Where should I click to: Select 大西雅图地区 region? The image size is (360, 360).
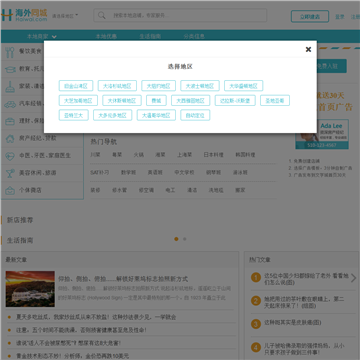point(190,100)
